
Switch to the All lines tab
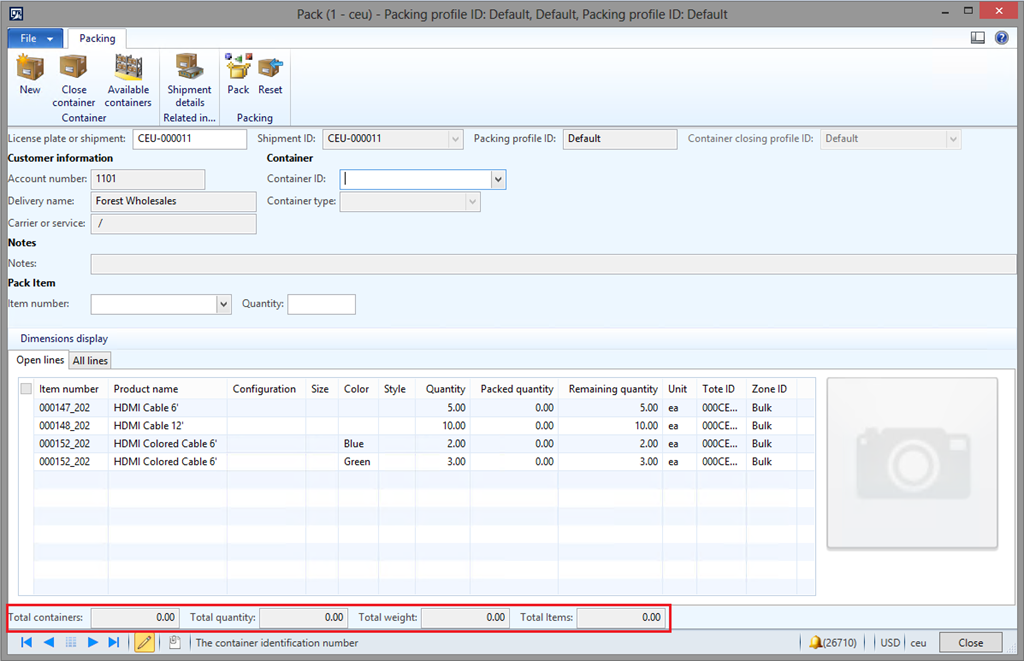click(89, 360)
